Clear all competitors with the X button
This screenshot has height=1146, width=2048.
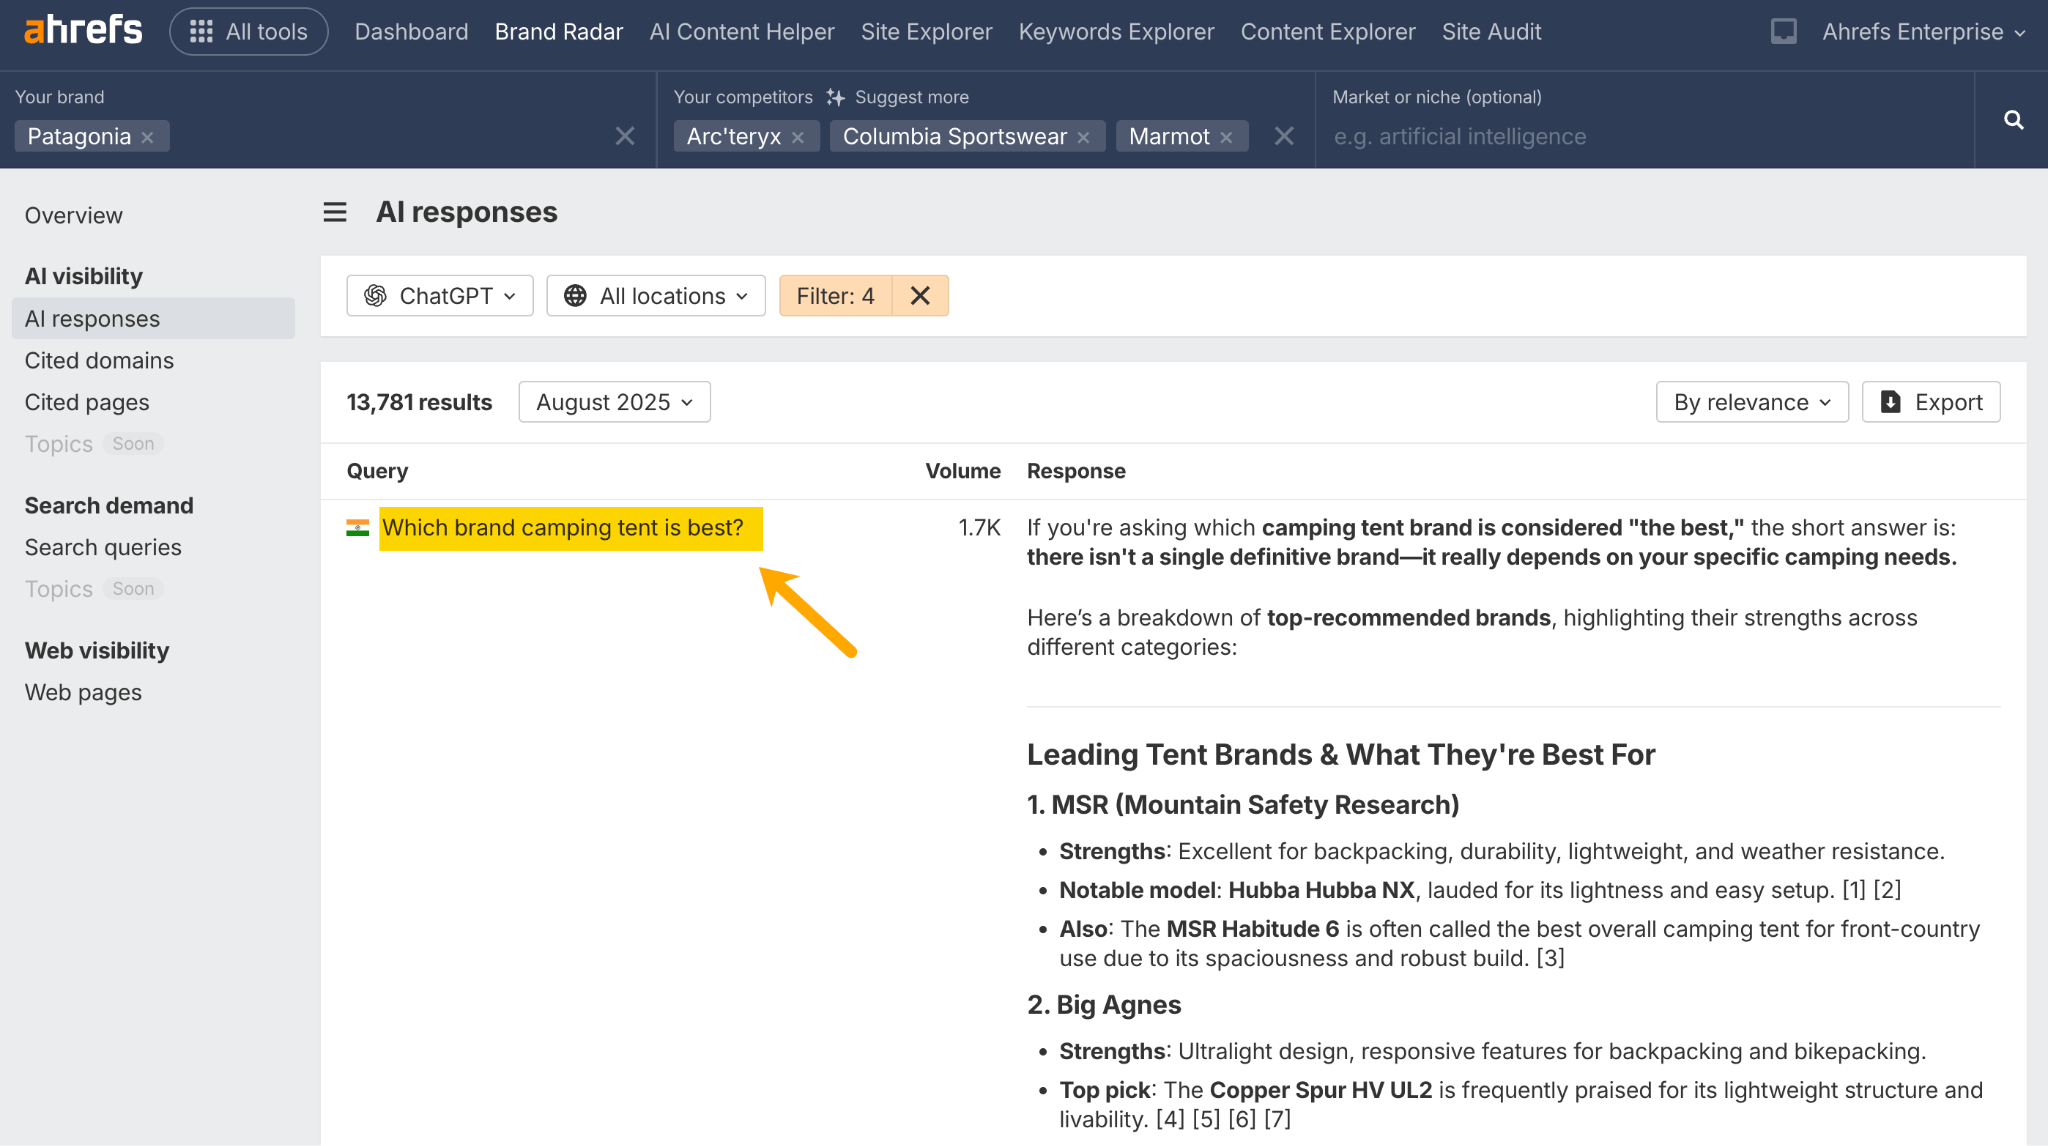(1283, 136)
